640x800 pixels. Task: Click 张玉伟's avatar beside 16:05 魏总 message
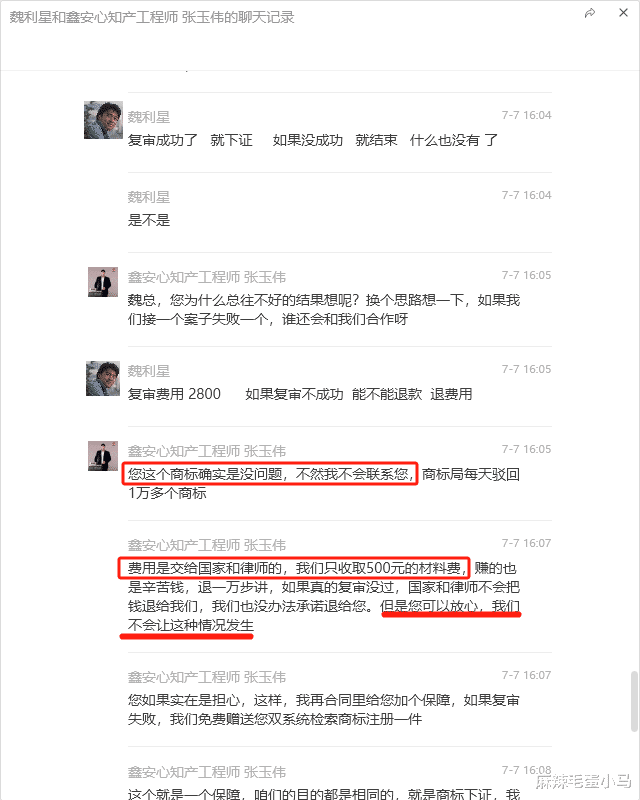(x=103, y=282)
